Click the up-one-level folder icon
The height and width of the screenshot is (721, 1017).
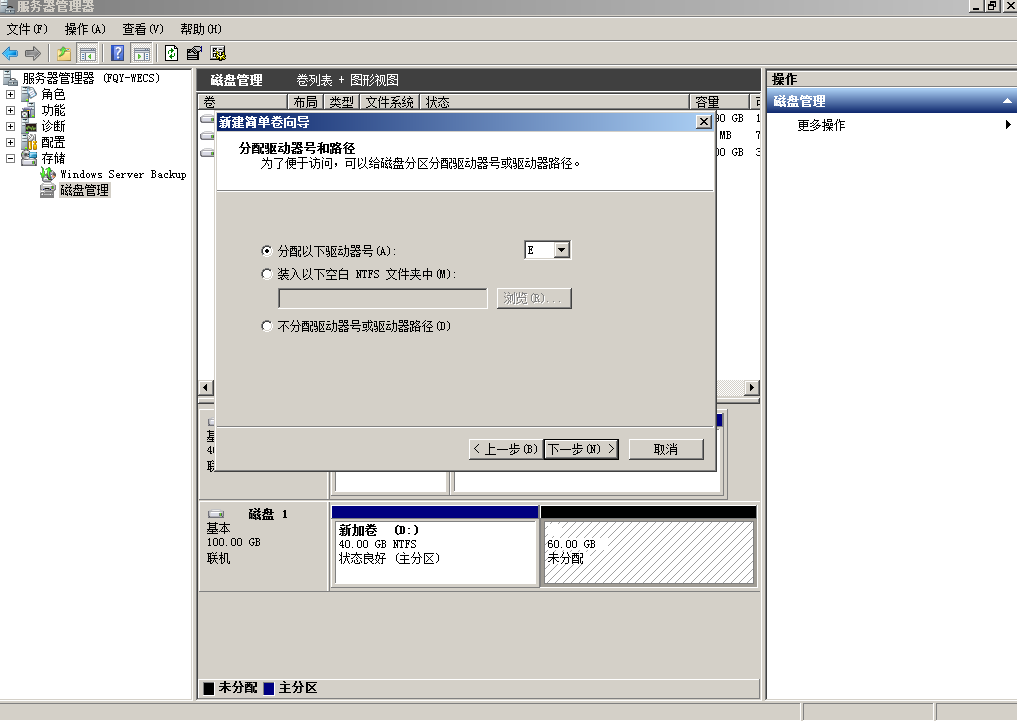[65, 53]
